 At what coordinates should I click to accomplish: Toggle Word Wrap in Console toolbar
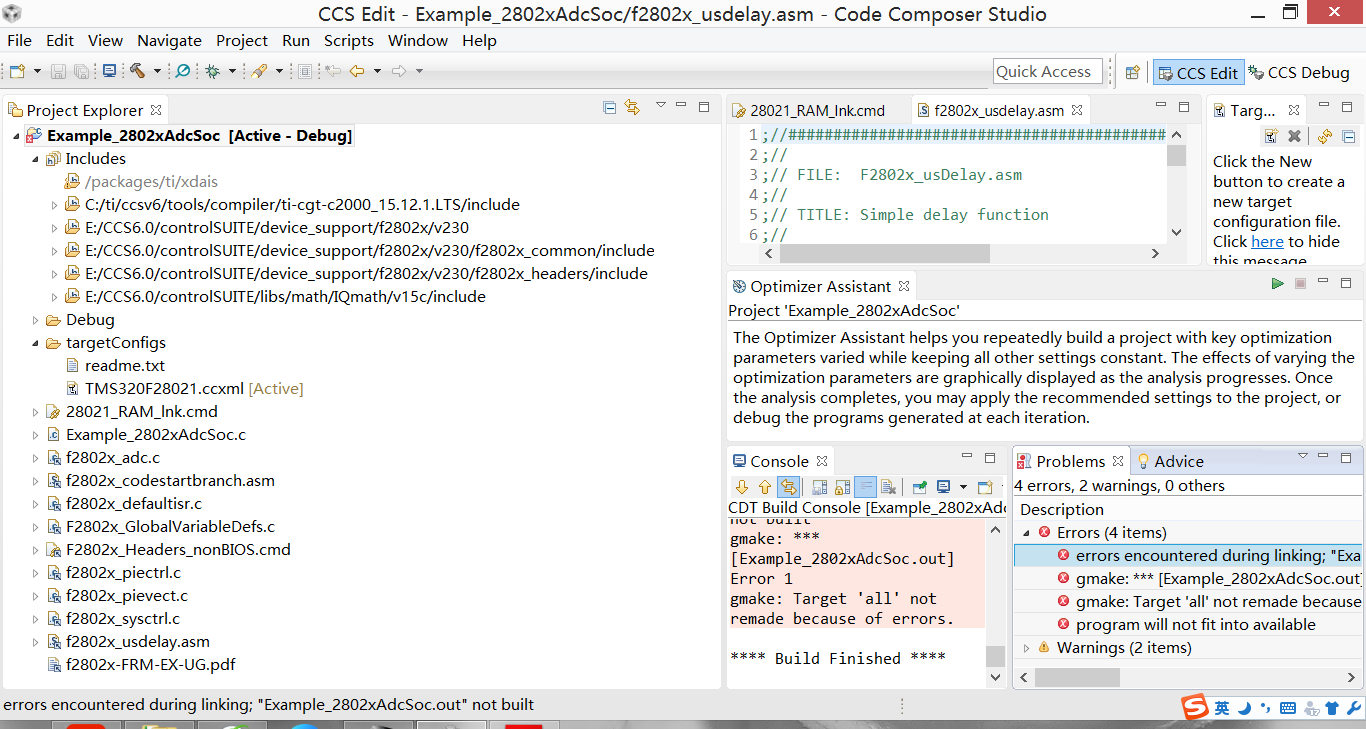865,487
